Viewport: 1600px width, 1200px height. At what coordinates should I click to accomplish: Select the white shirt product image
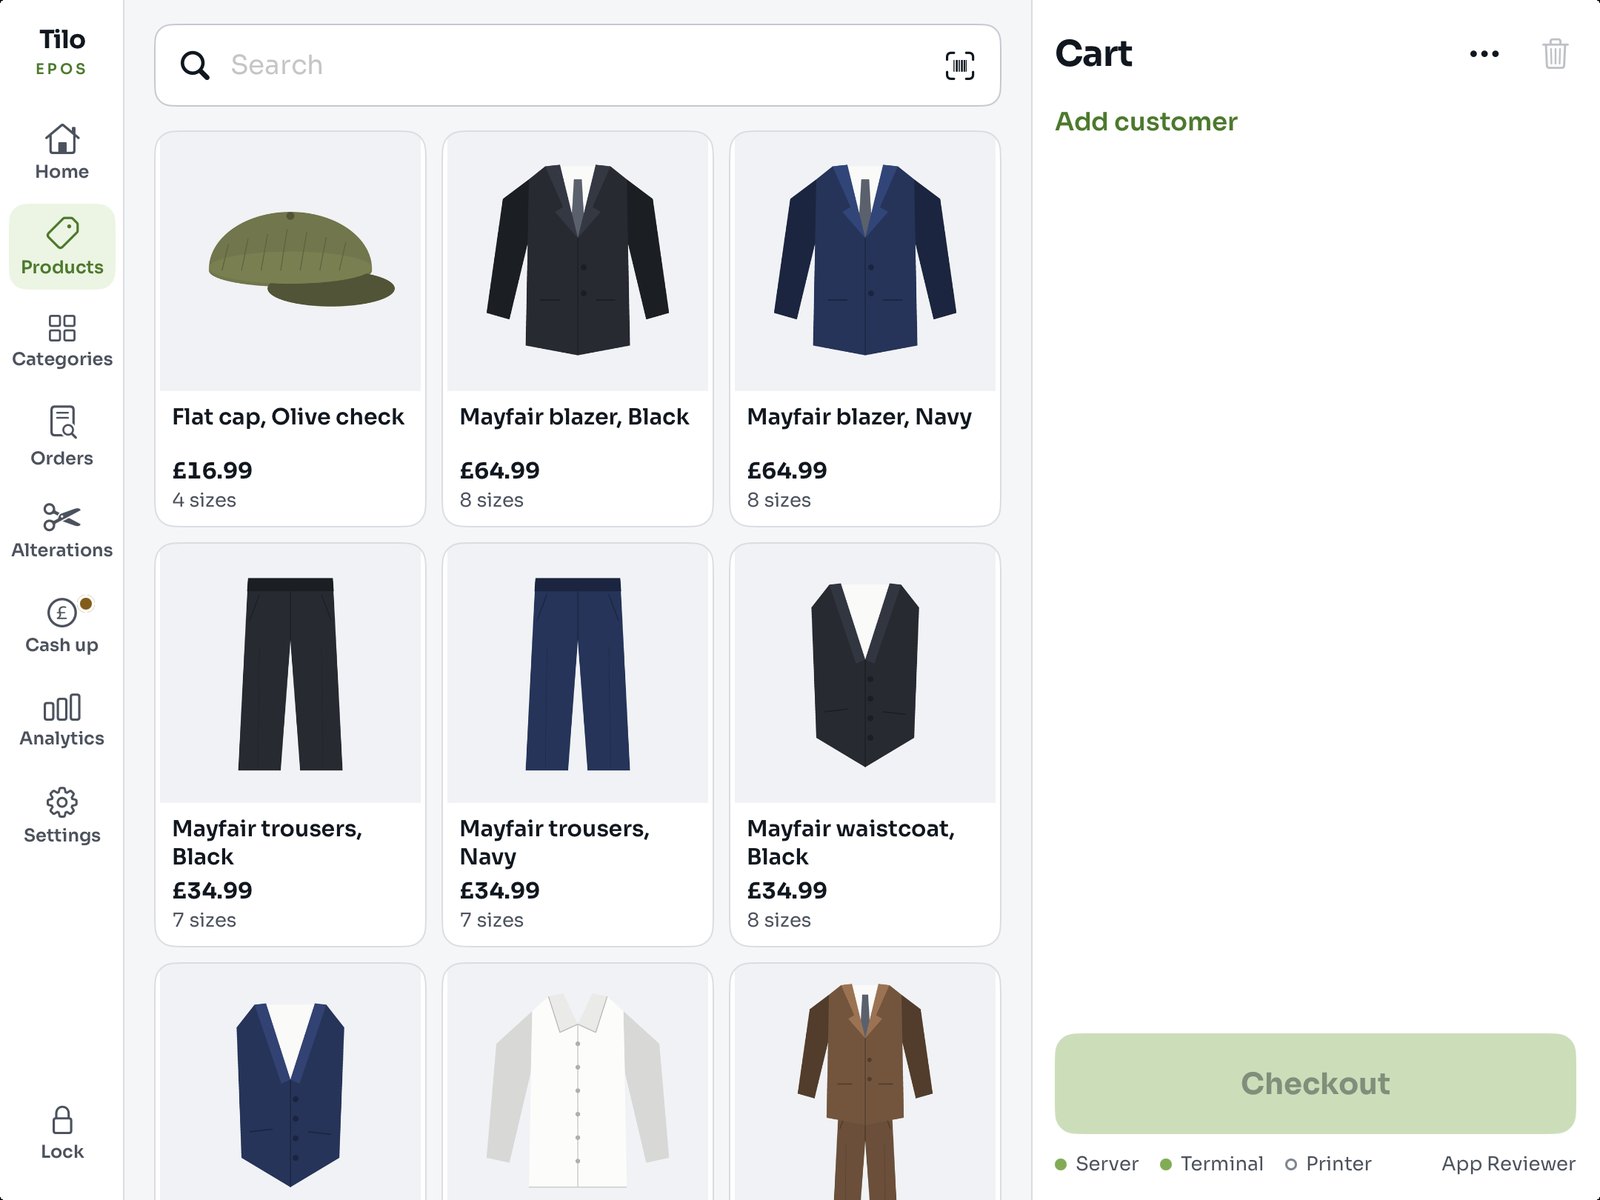click(578, 1090)
